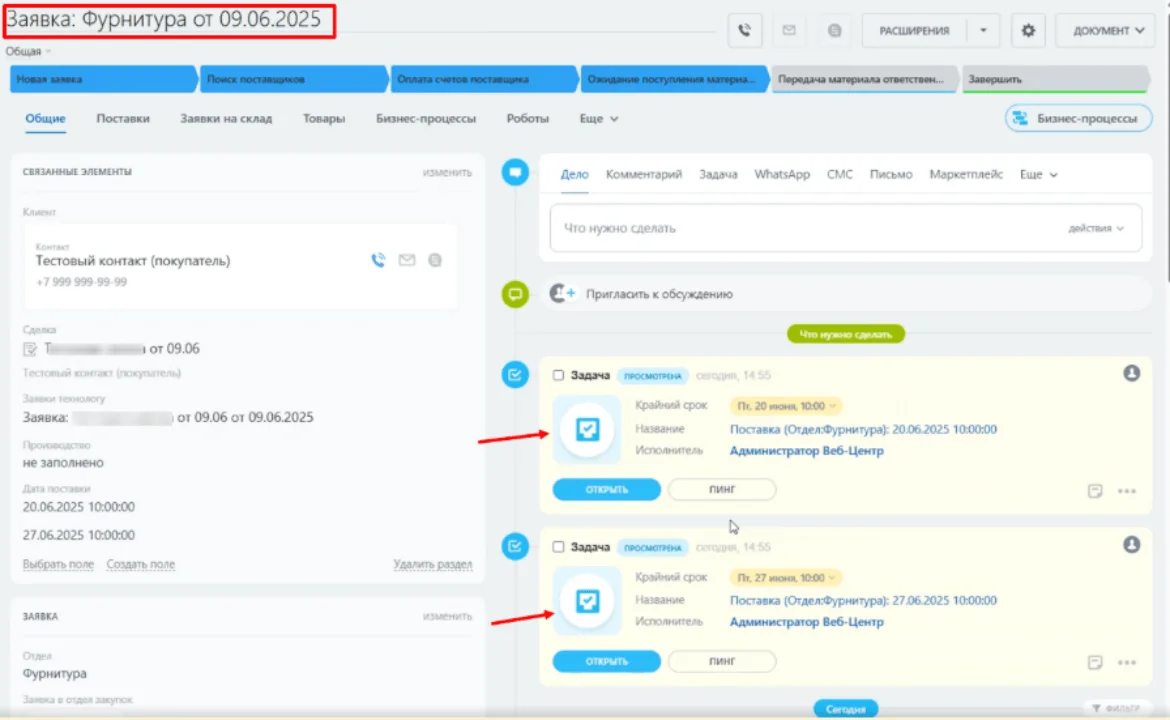This screenshot has width=1170, height=720.
Task: Set stage to Завершить
Action: [1054, 79]
